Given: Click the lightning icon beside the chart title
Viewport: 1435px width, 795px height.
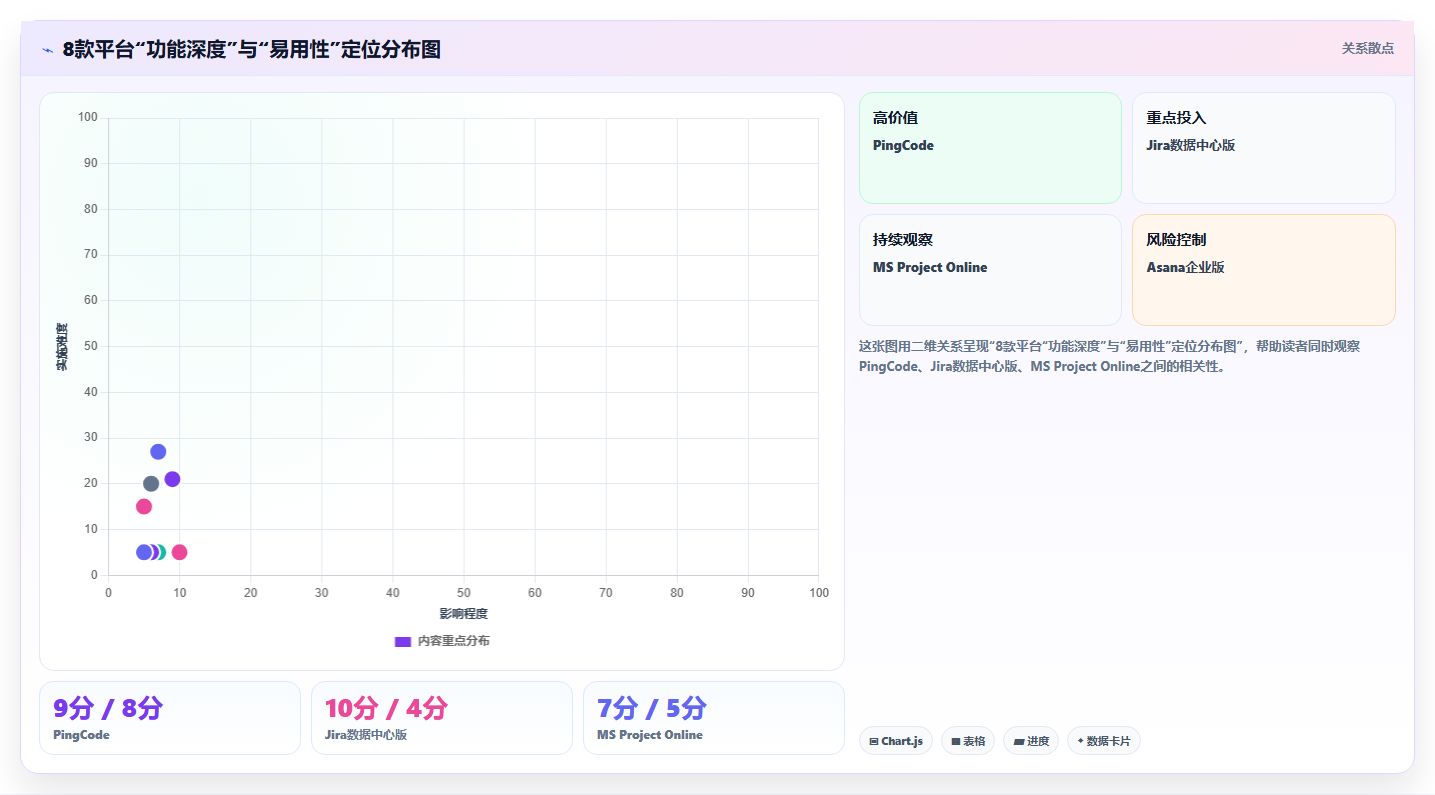Looking at the screenshot, I should [47, 50].
